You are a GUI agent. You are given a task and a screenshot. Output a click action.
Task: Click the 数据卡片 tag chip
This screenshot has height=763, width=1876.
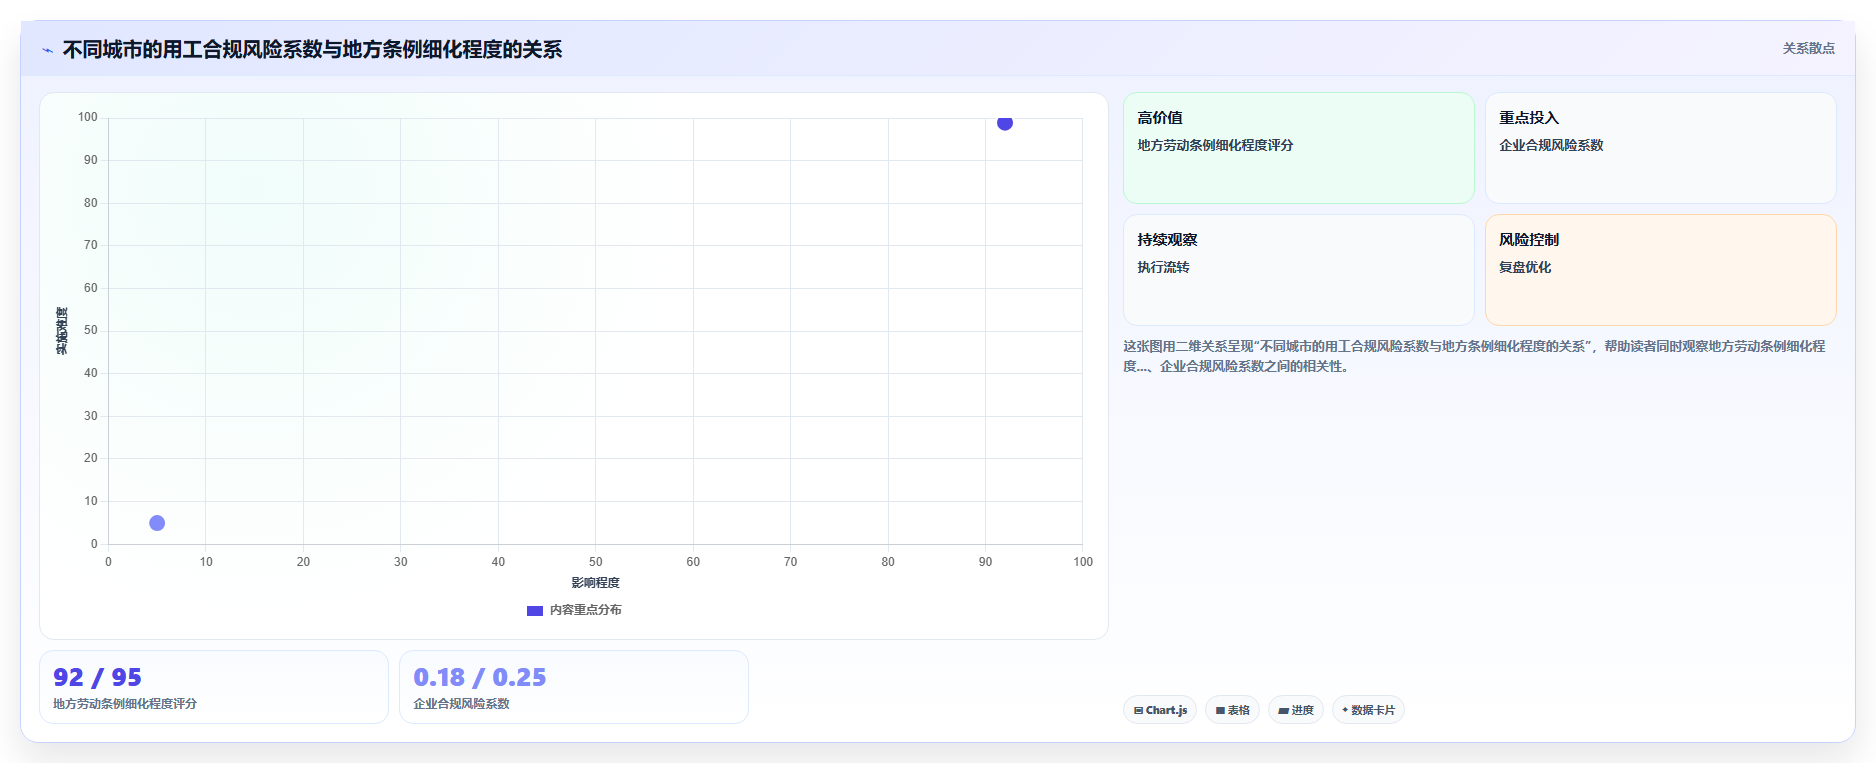(x=1368, y=710)
